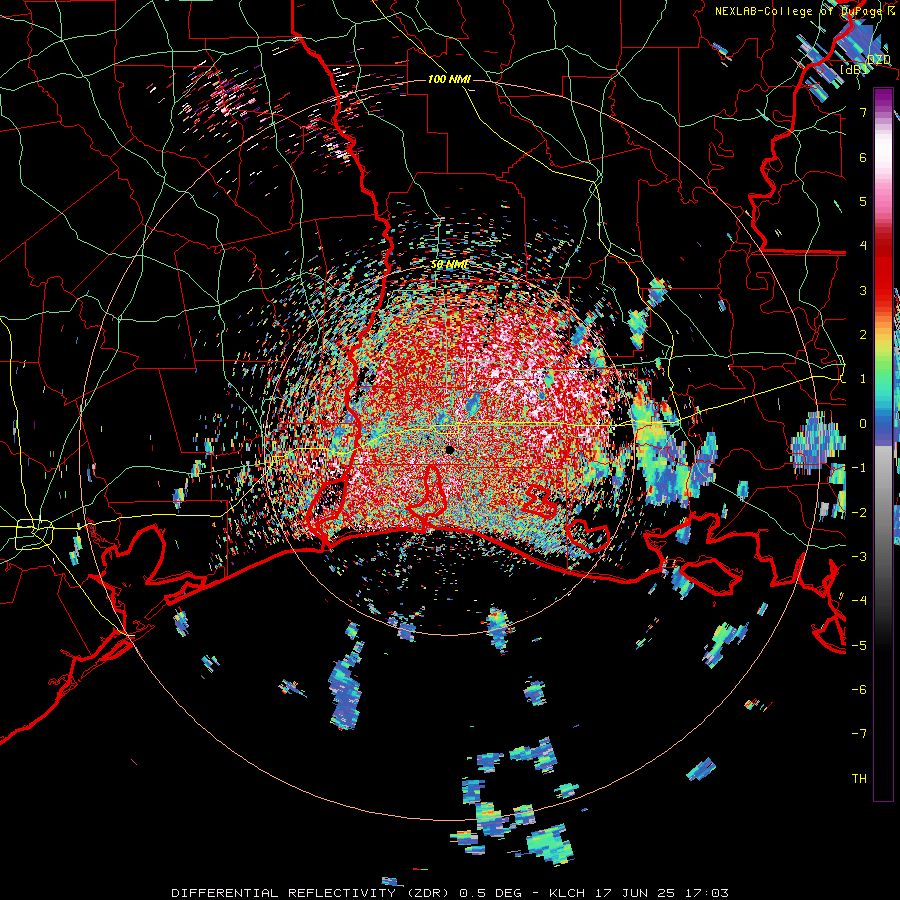The width and height of the screenshot is (900, 900).
Task: Click the "50 NMI" range ring label
Action: click(x=449, y=265)
